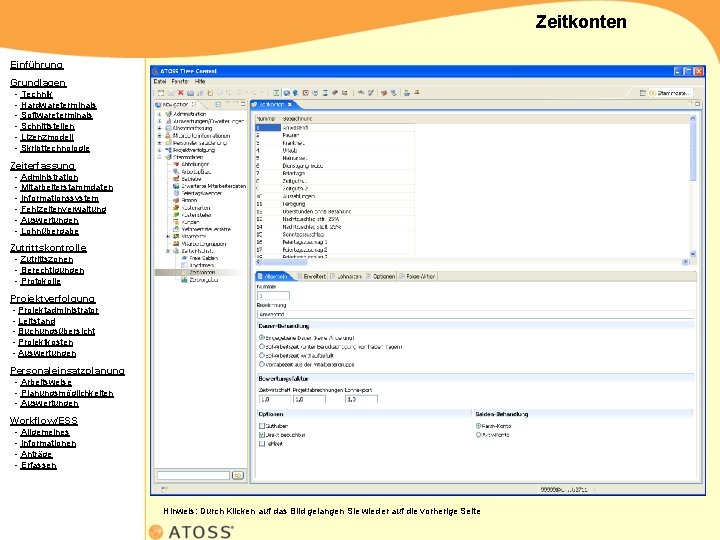Screen dimensions: 720x540
Task: Click the Administration node icon in tree
Action: pyautogui.click(x=168, y=114)
